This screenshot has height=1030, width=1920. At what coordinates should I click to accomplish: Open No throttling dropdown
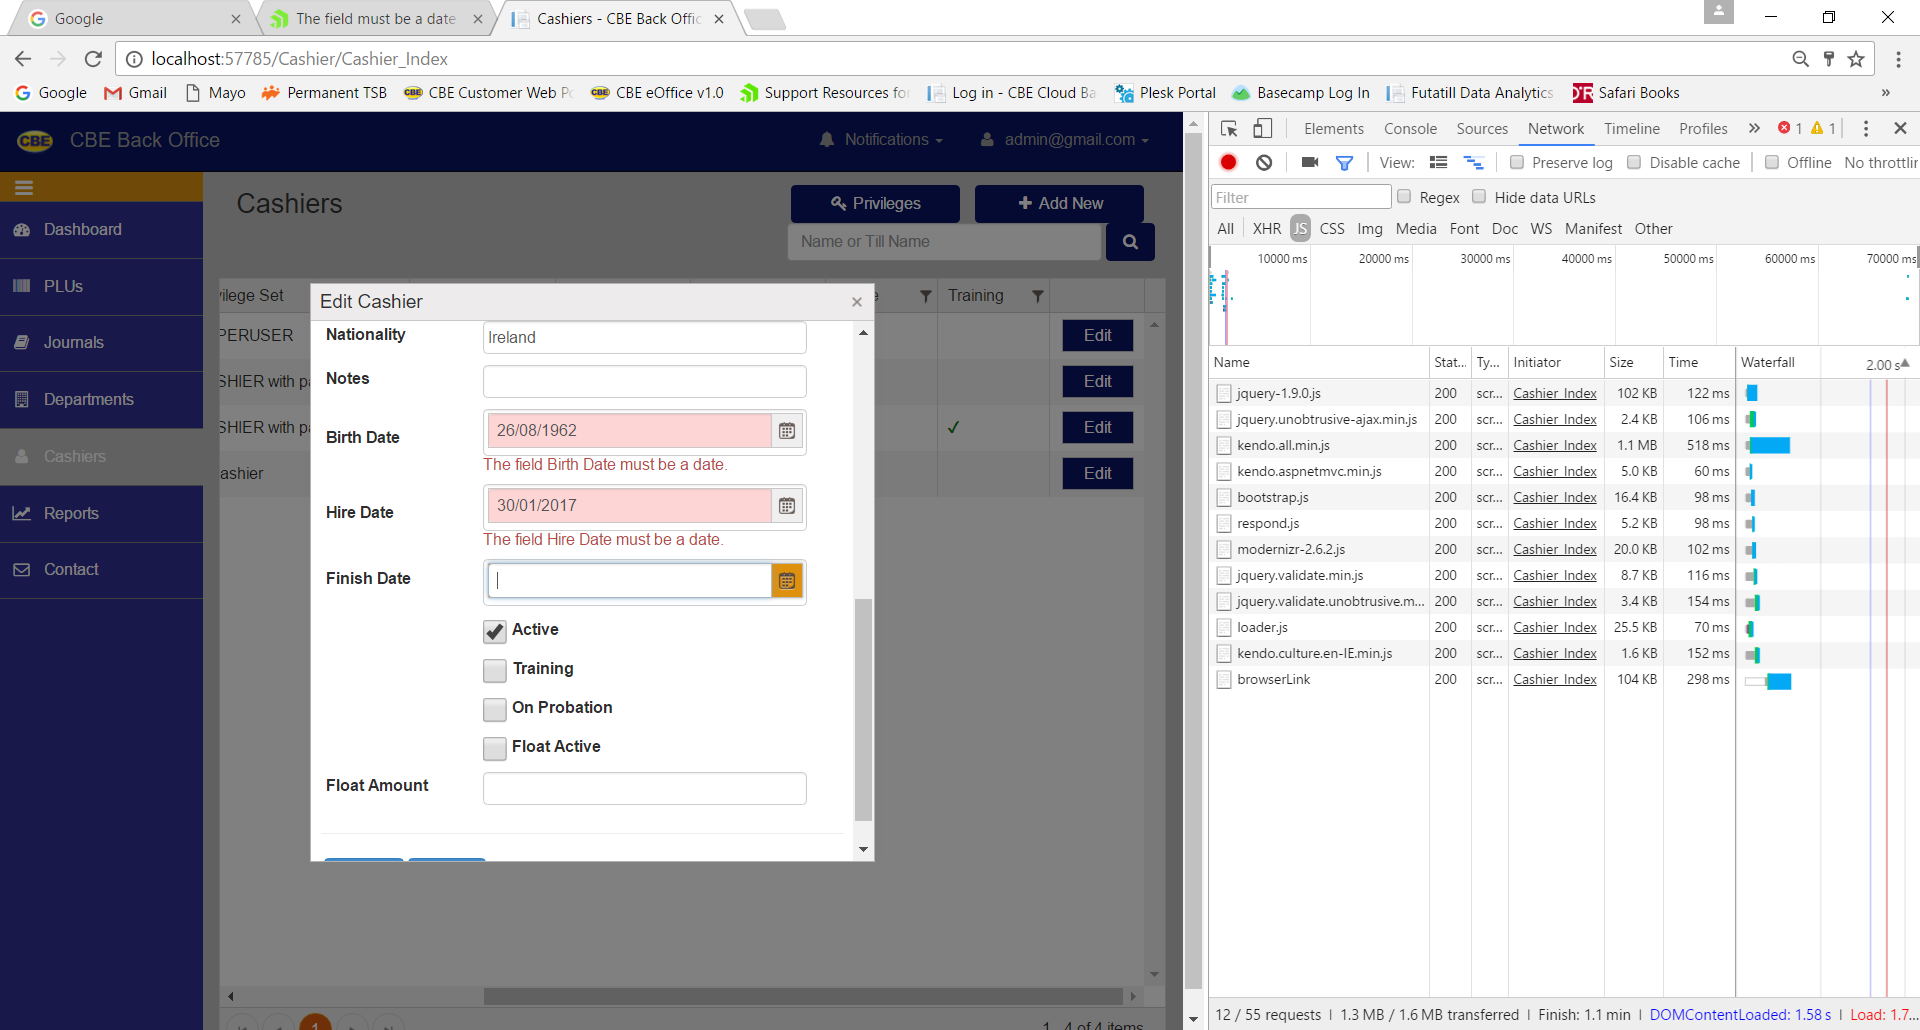click(1880, 162)
